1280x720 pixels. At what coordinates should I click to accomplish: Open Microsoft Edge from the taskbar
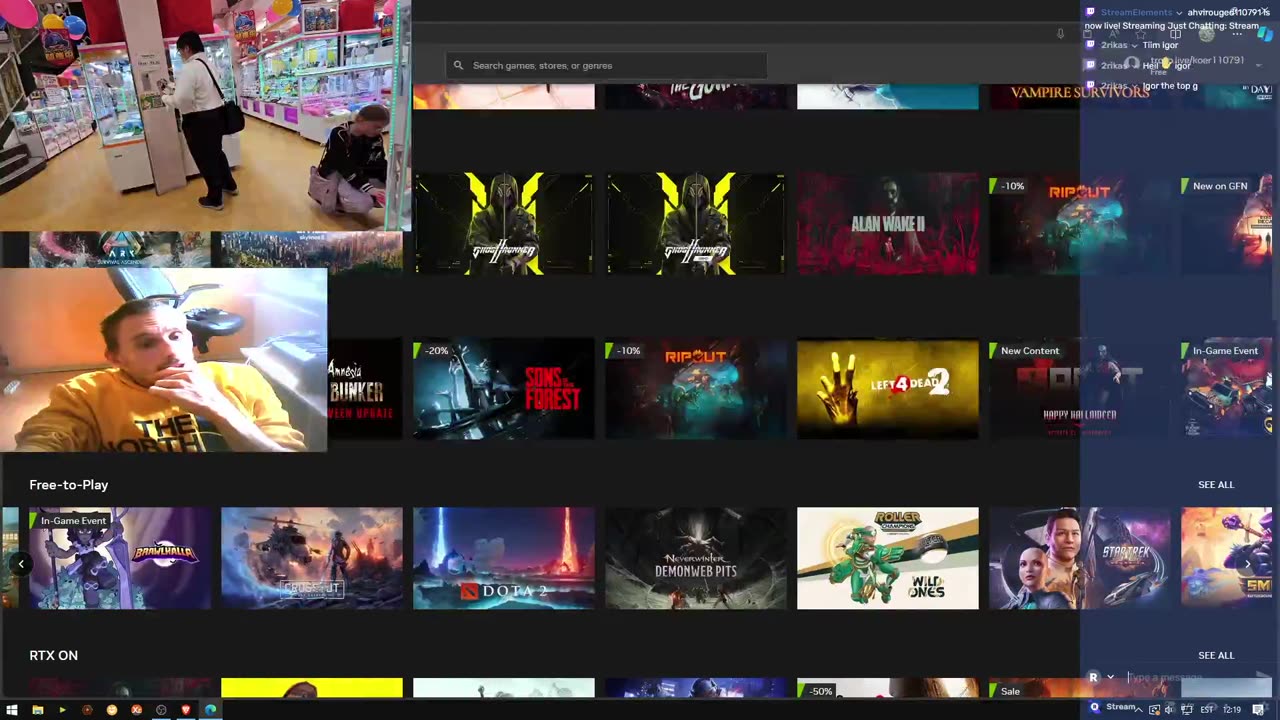[211, 710]
